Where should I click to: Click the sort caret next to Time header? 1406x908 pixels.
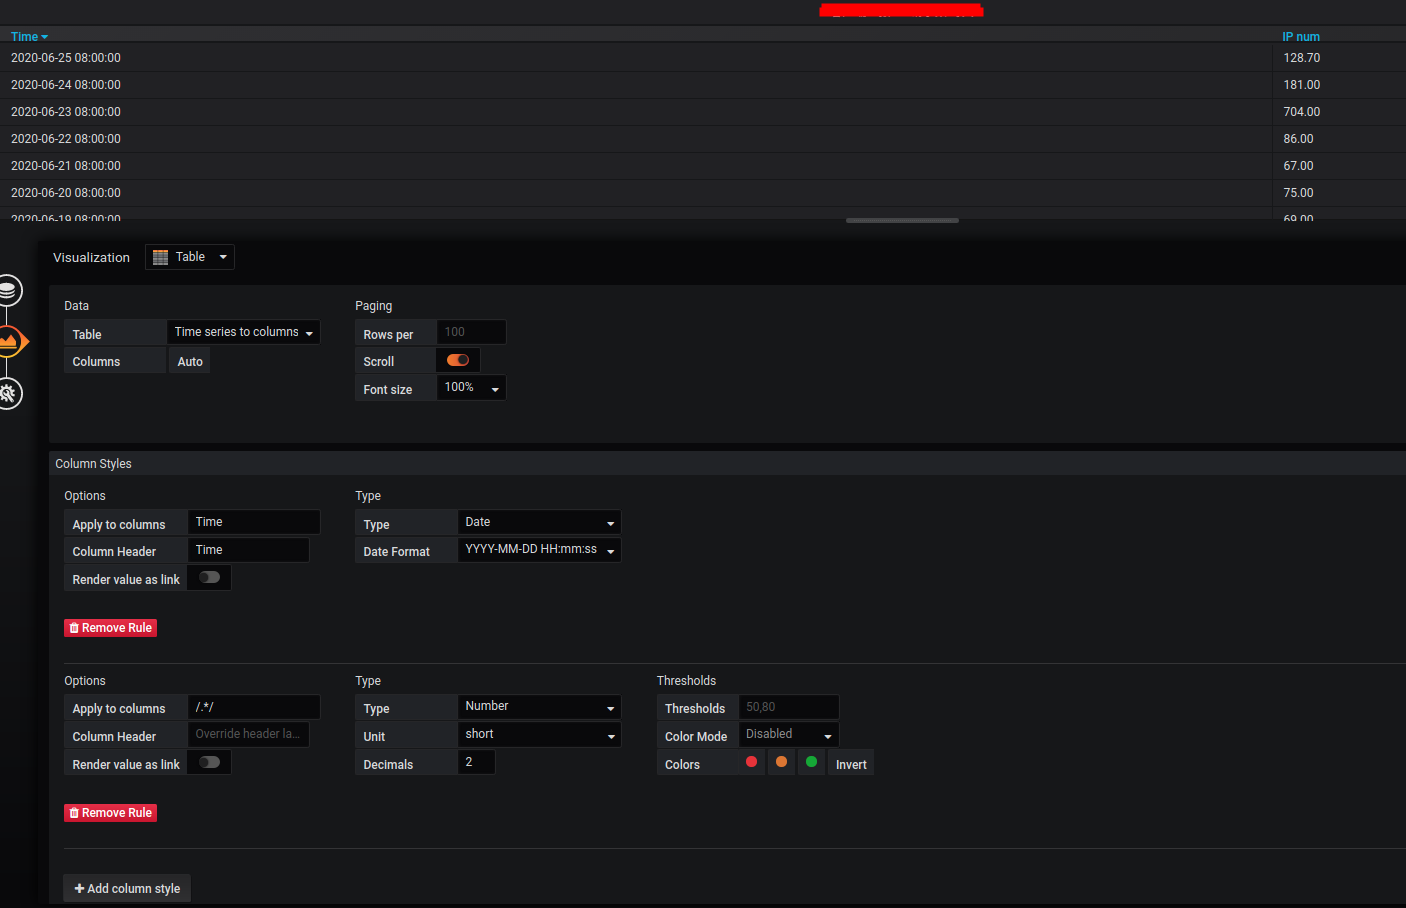tap(45, 36)
